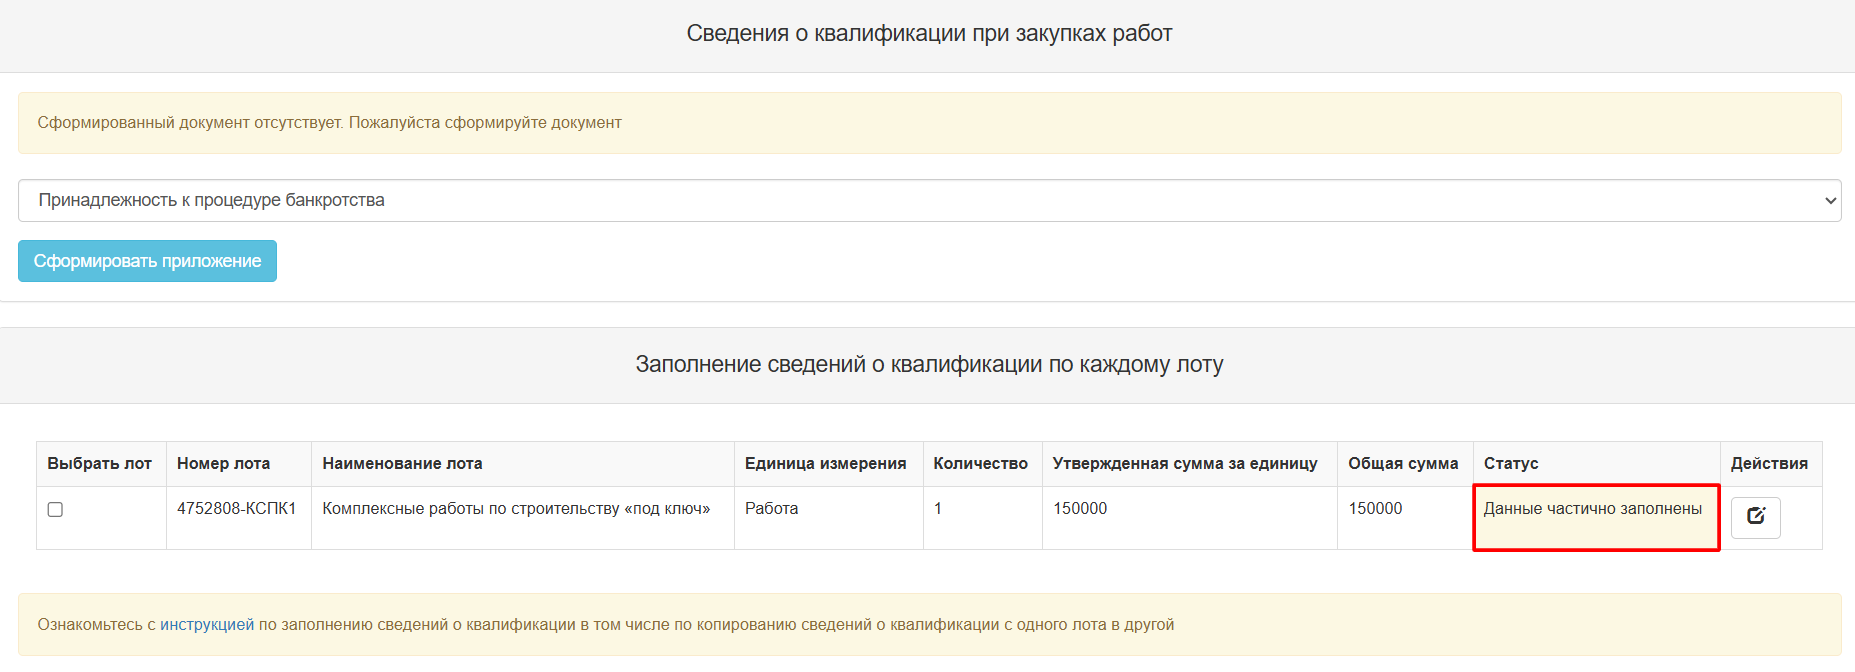1855x672 pixels.
Task: Select the Работа unit cell
Action: [x=771, y=509]
